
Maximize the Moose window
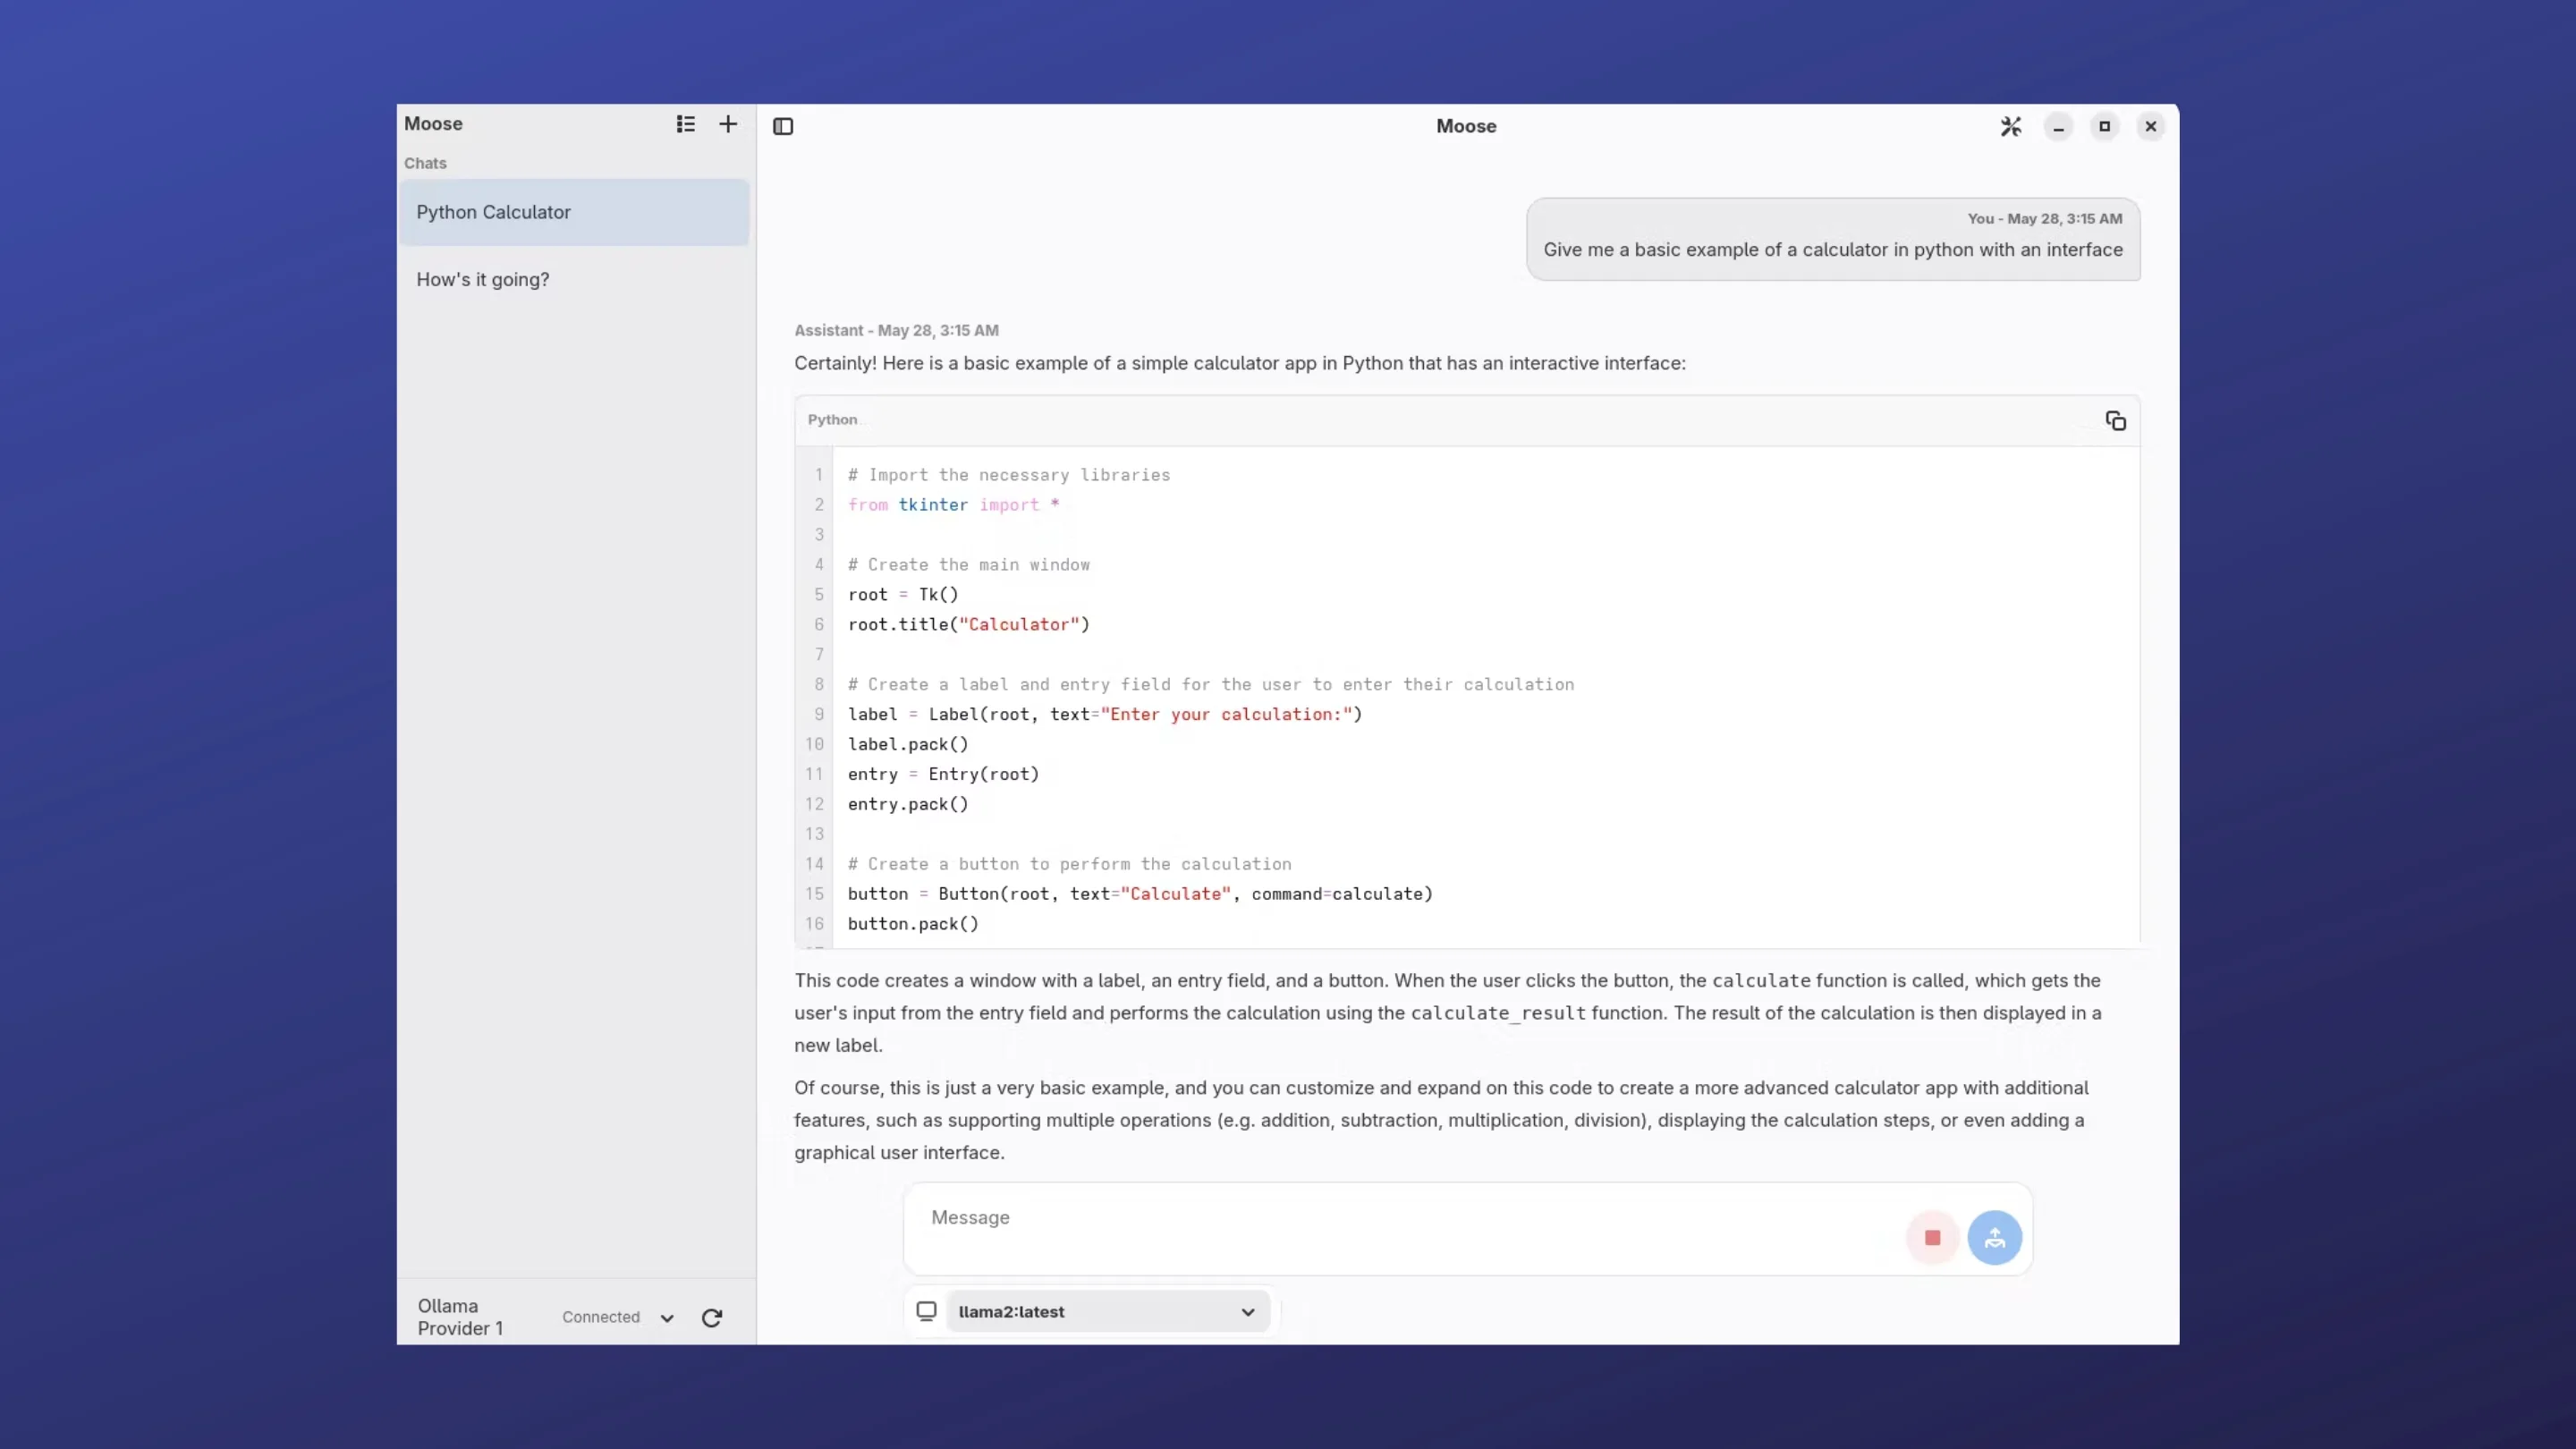[2104, 127]
